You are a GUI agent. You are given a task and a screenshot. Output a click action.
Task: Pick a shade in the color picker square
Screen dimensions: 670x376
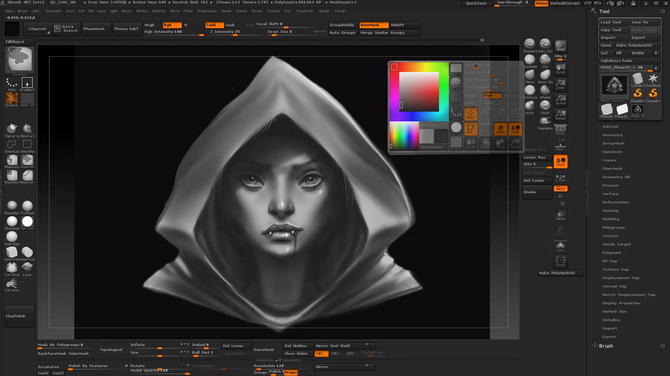click(419, 91)
